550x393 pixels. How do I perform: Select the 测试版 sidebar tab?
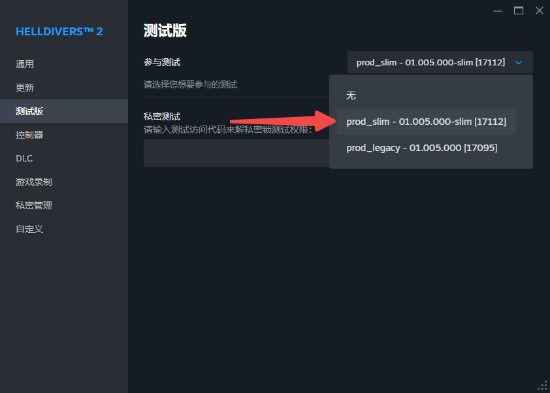tap(64, 111)
